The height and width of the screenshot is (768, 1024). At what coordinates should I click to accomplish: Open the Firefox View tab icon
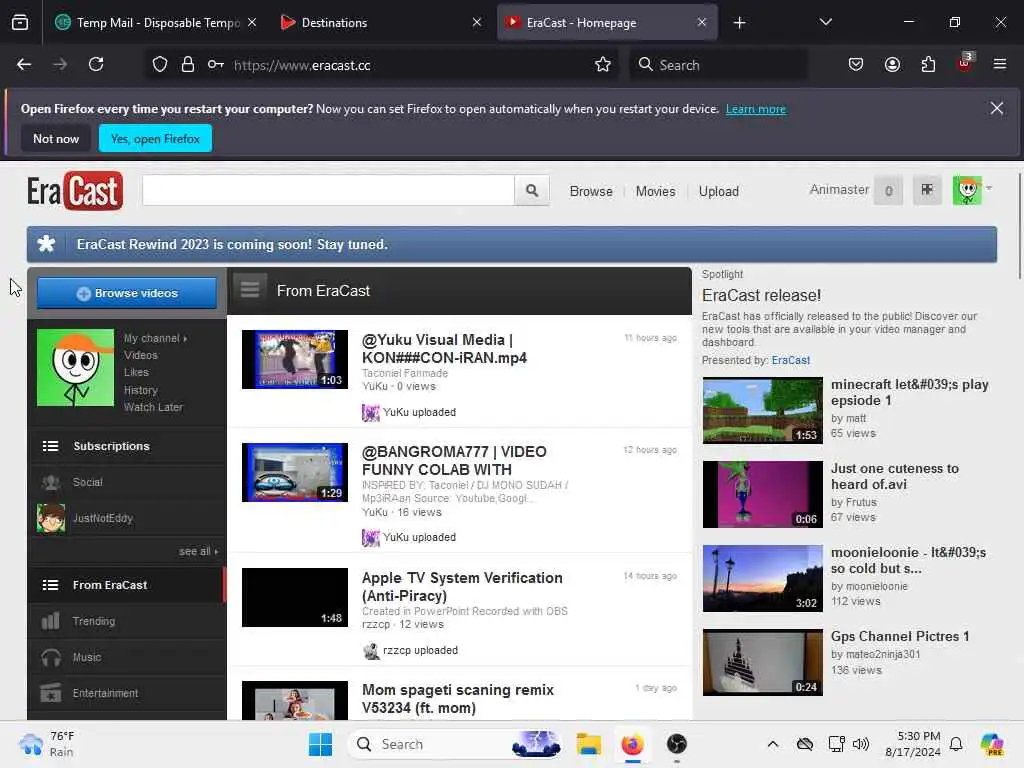pyautogui.click(x=20, y=23)
